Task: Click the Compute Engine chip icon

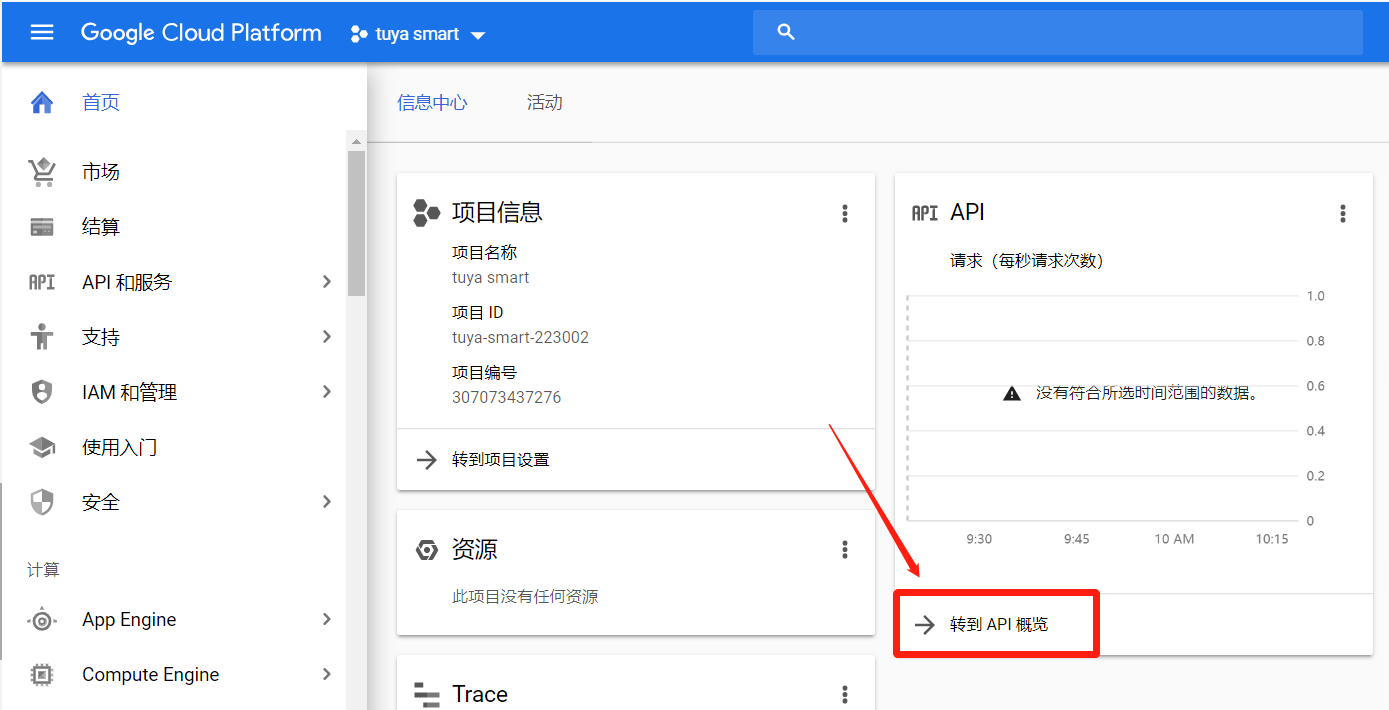Action: pos(42,675)
